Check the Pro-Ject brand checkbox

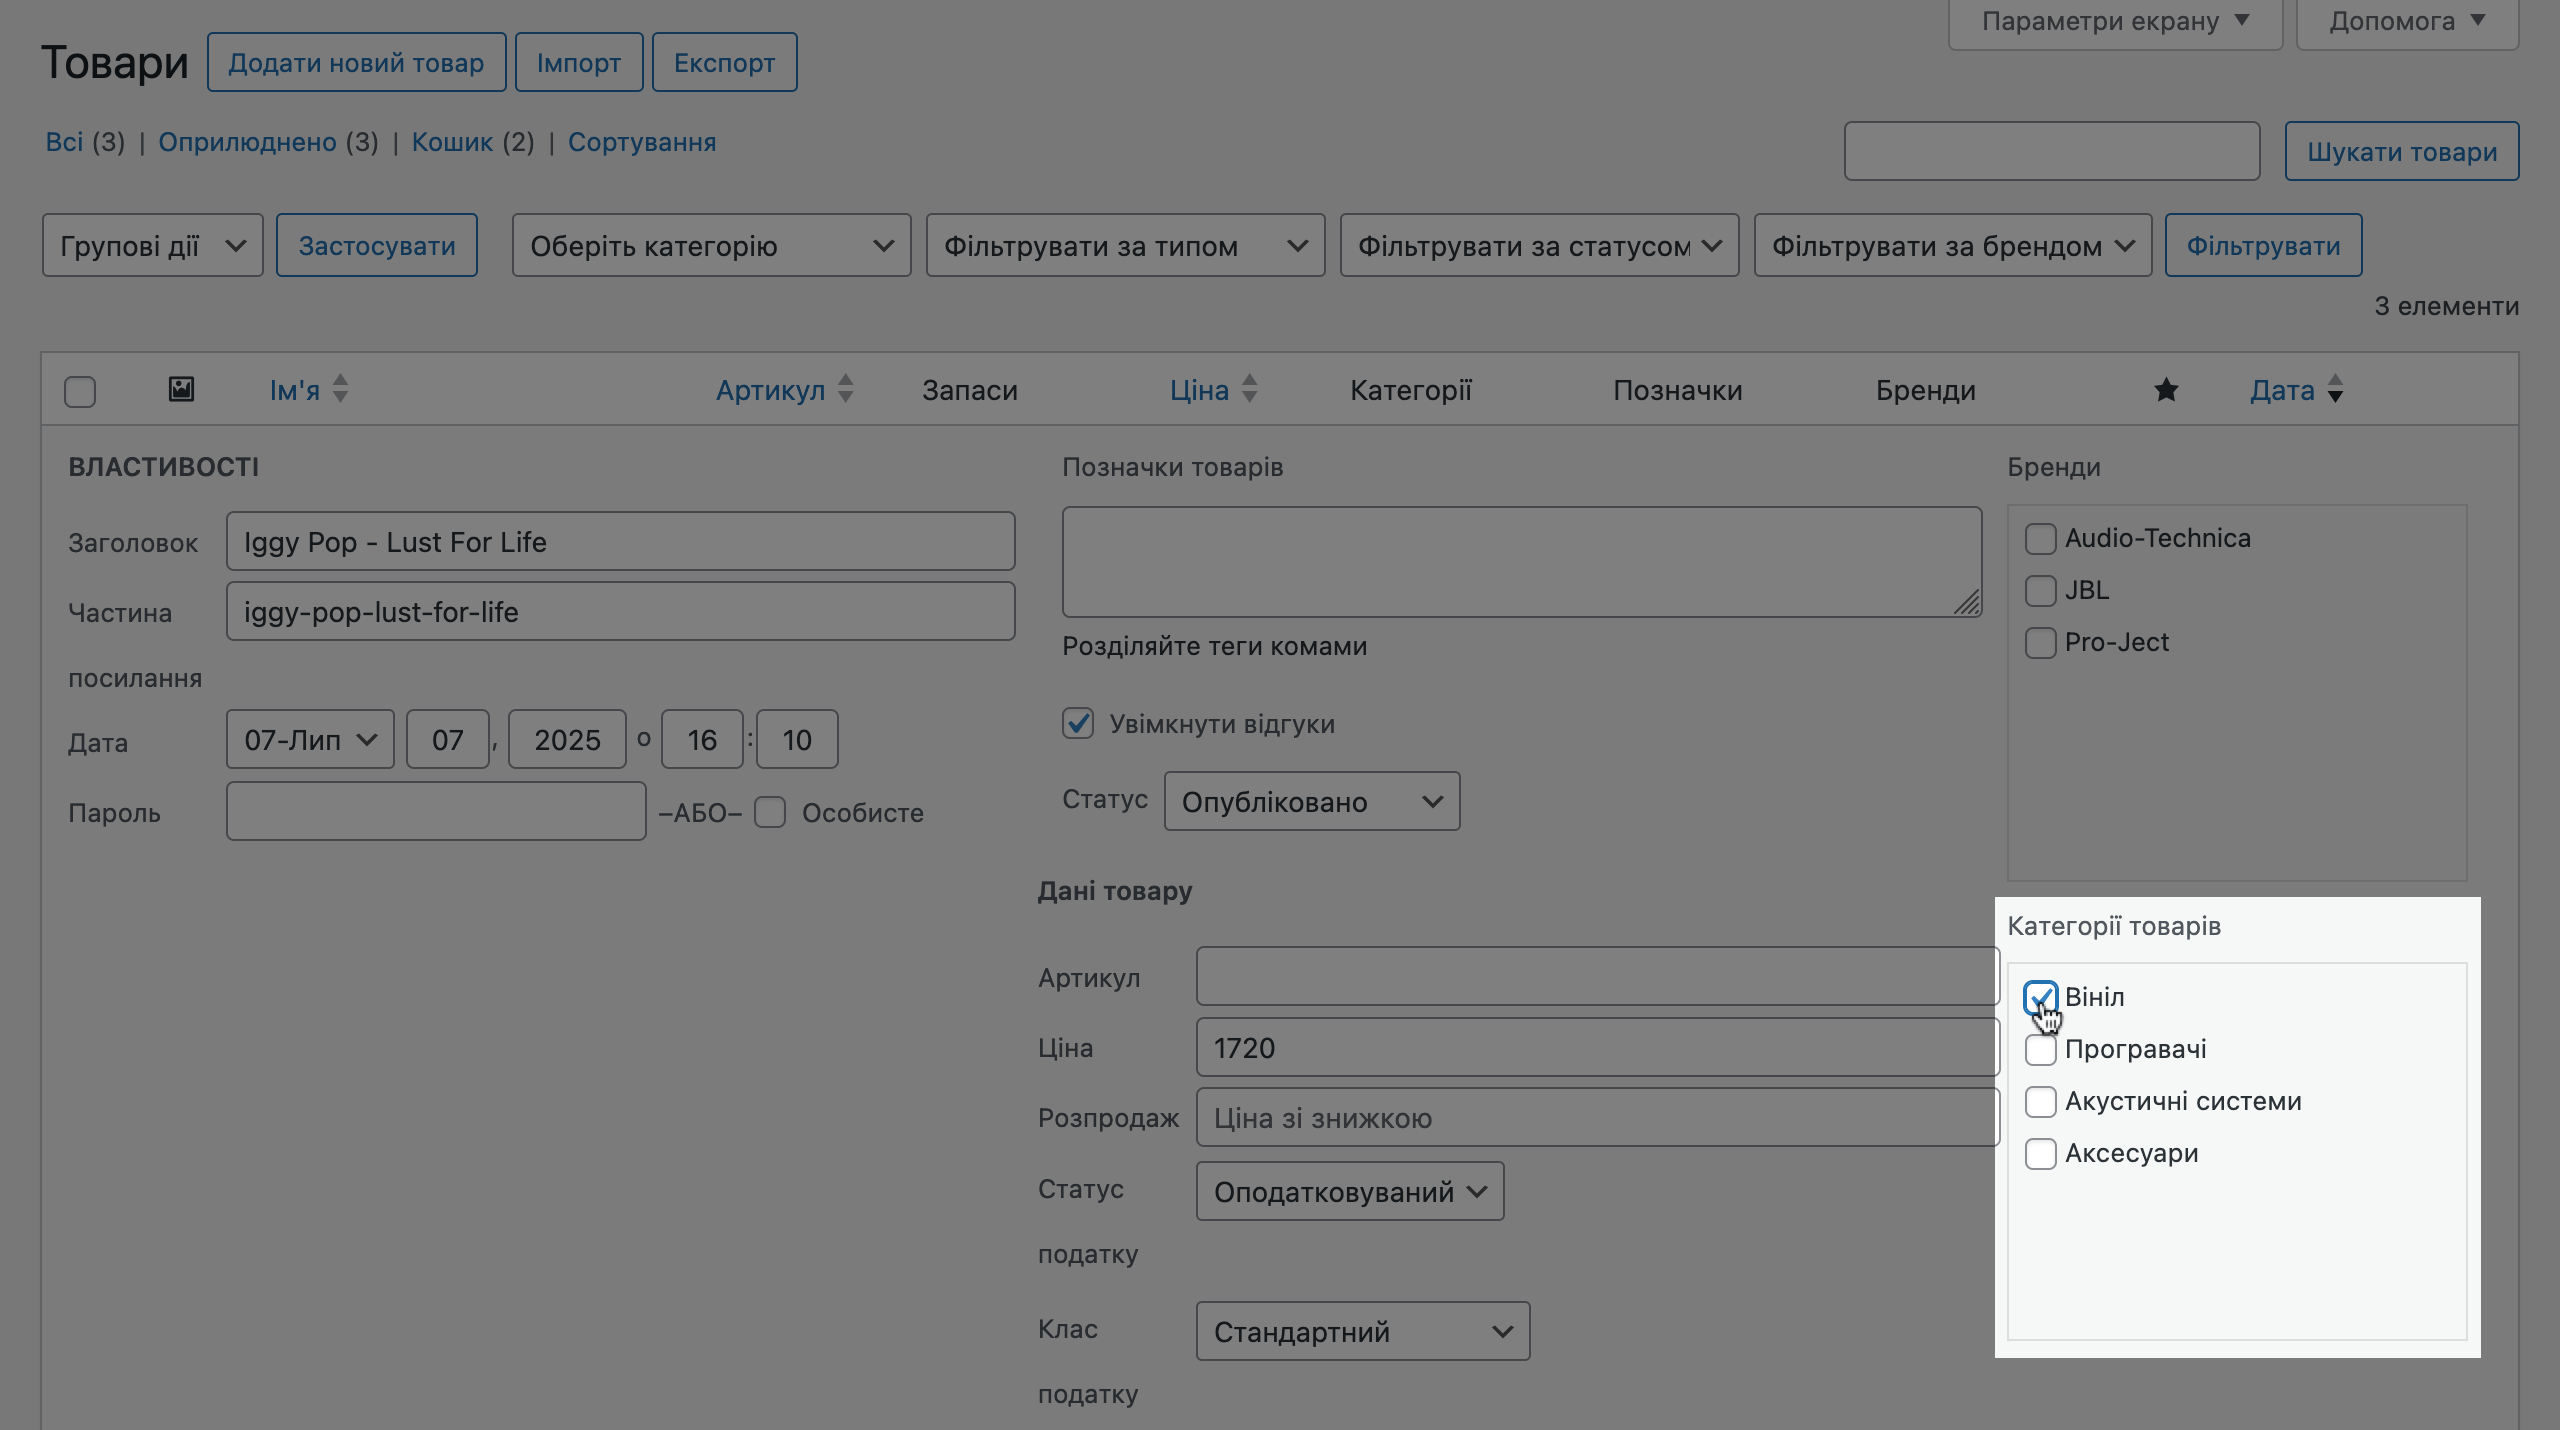(2040, 642)
